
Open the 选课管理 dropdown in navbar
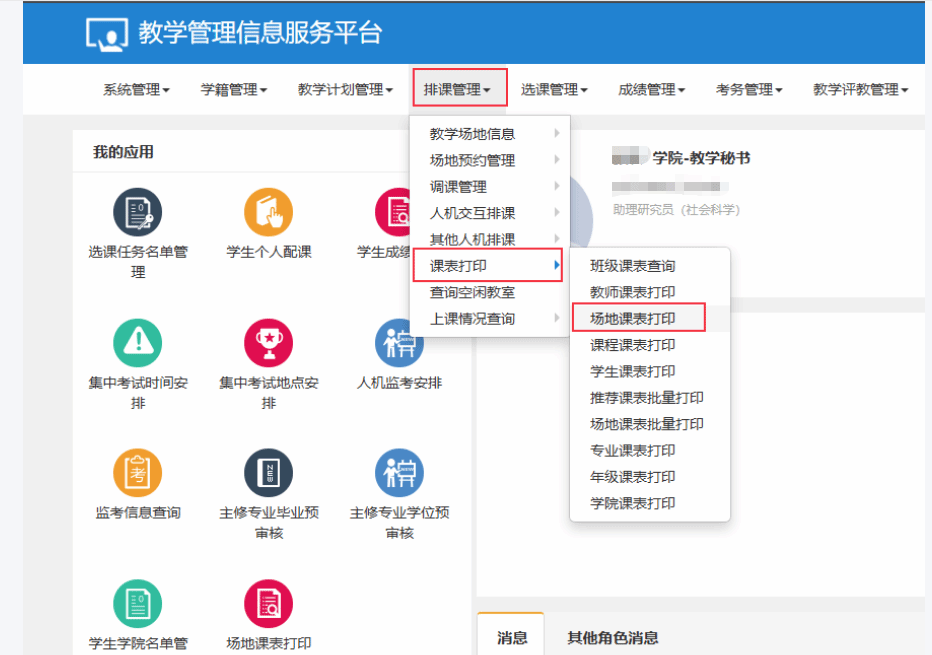(x=554, y=90)
